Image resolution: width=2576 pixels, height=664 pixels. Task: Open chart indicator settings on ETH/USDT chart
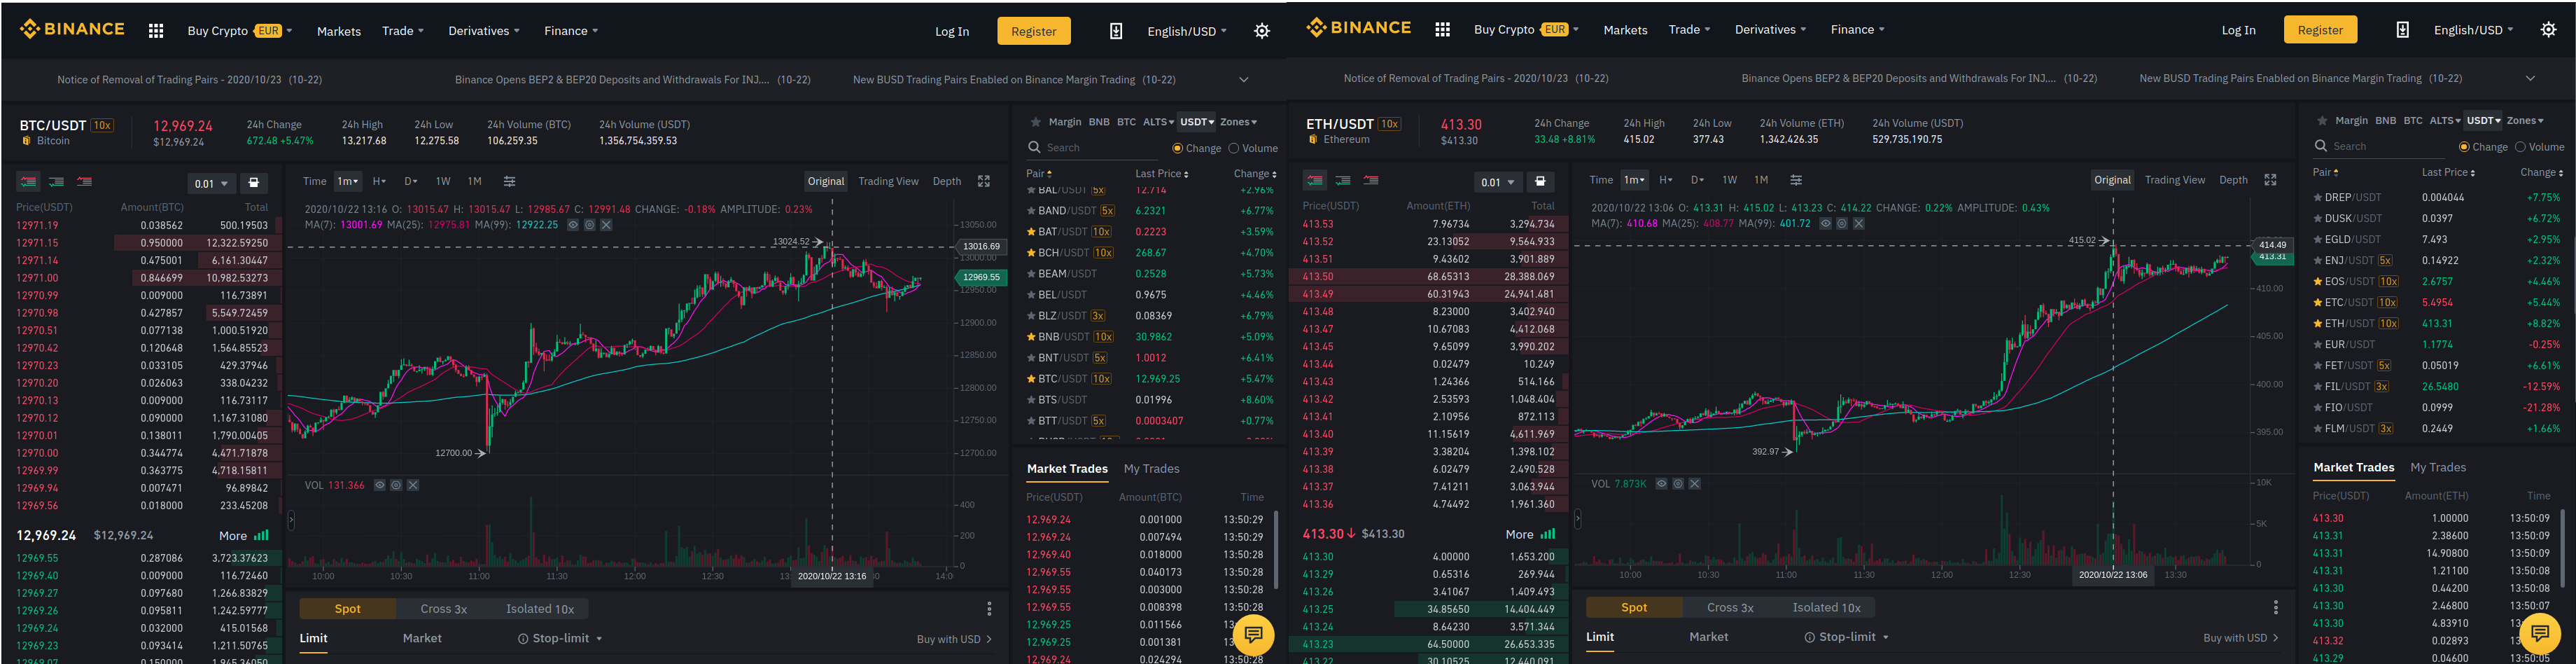coord(1795,181)
